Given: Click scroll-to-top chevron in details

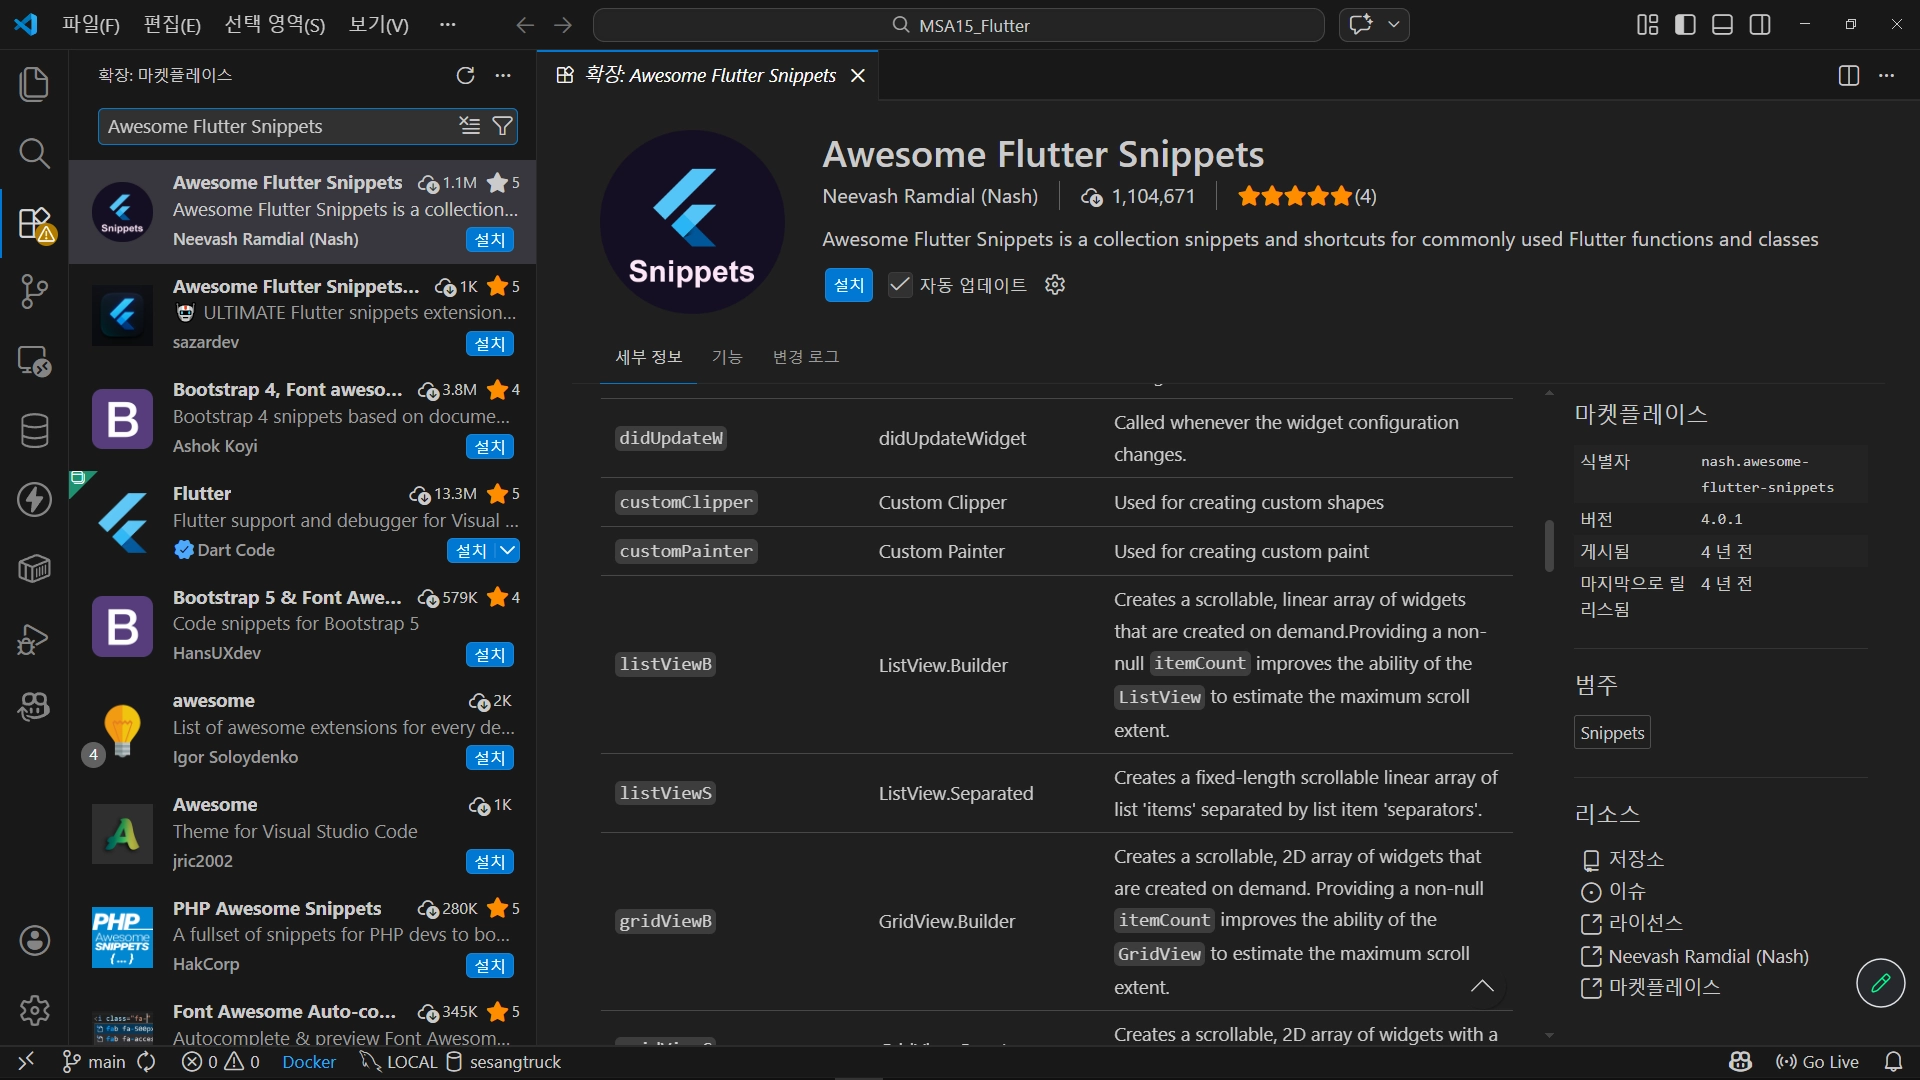Looking at the screenshot, I should [1482, 986].
